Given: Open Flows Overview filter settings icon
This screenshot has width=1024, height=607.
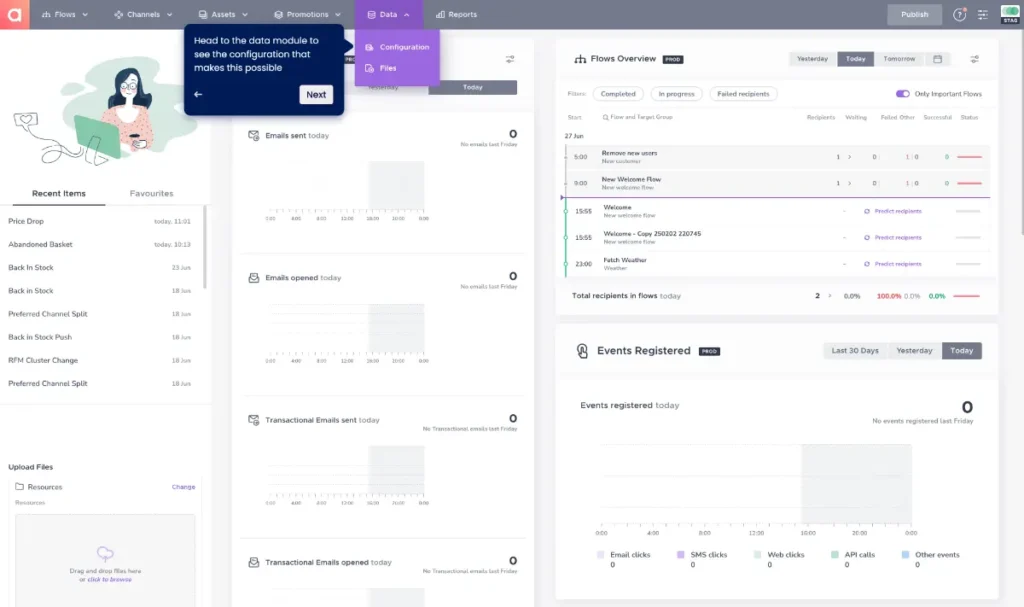Looking at the screenshot, I should click(x=975, y=59).
